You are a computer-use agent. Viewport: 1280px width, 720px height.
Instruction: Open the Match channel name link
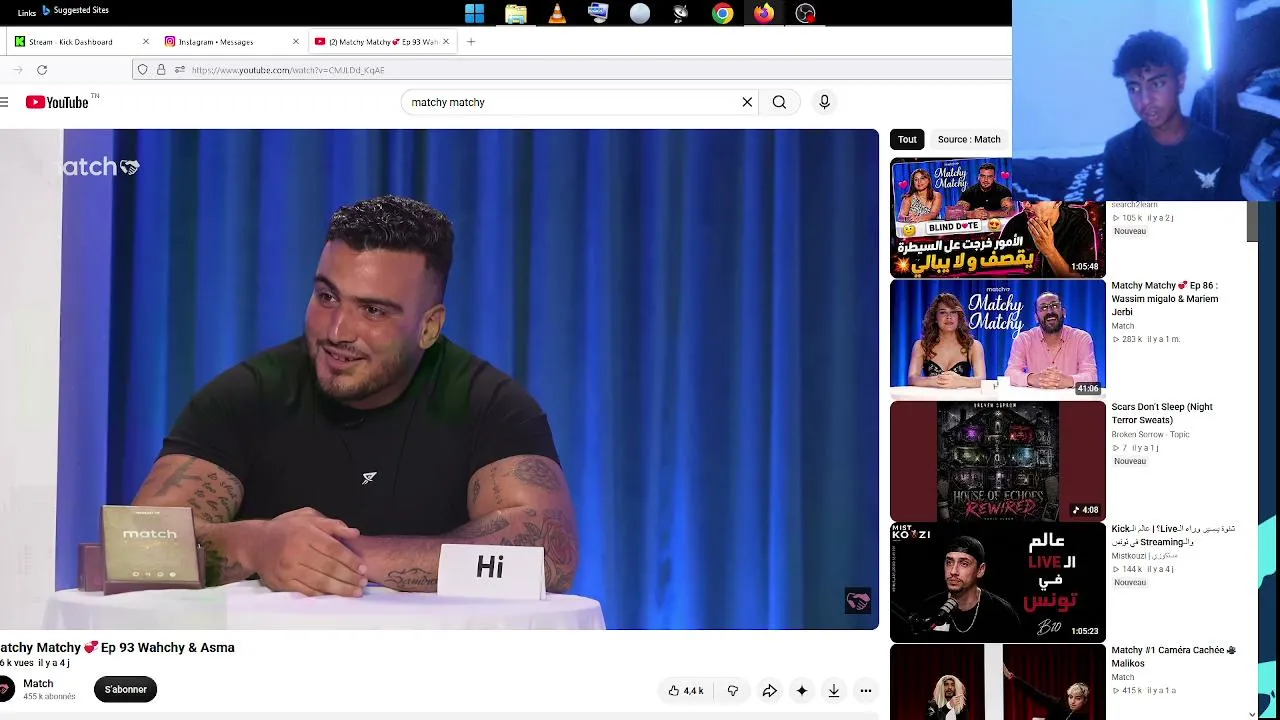click(38, 684)
